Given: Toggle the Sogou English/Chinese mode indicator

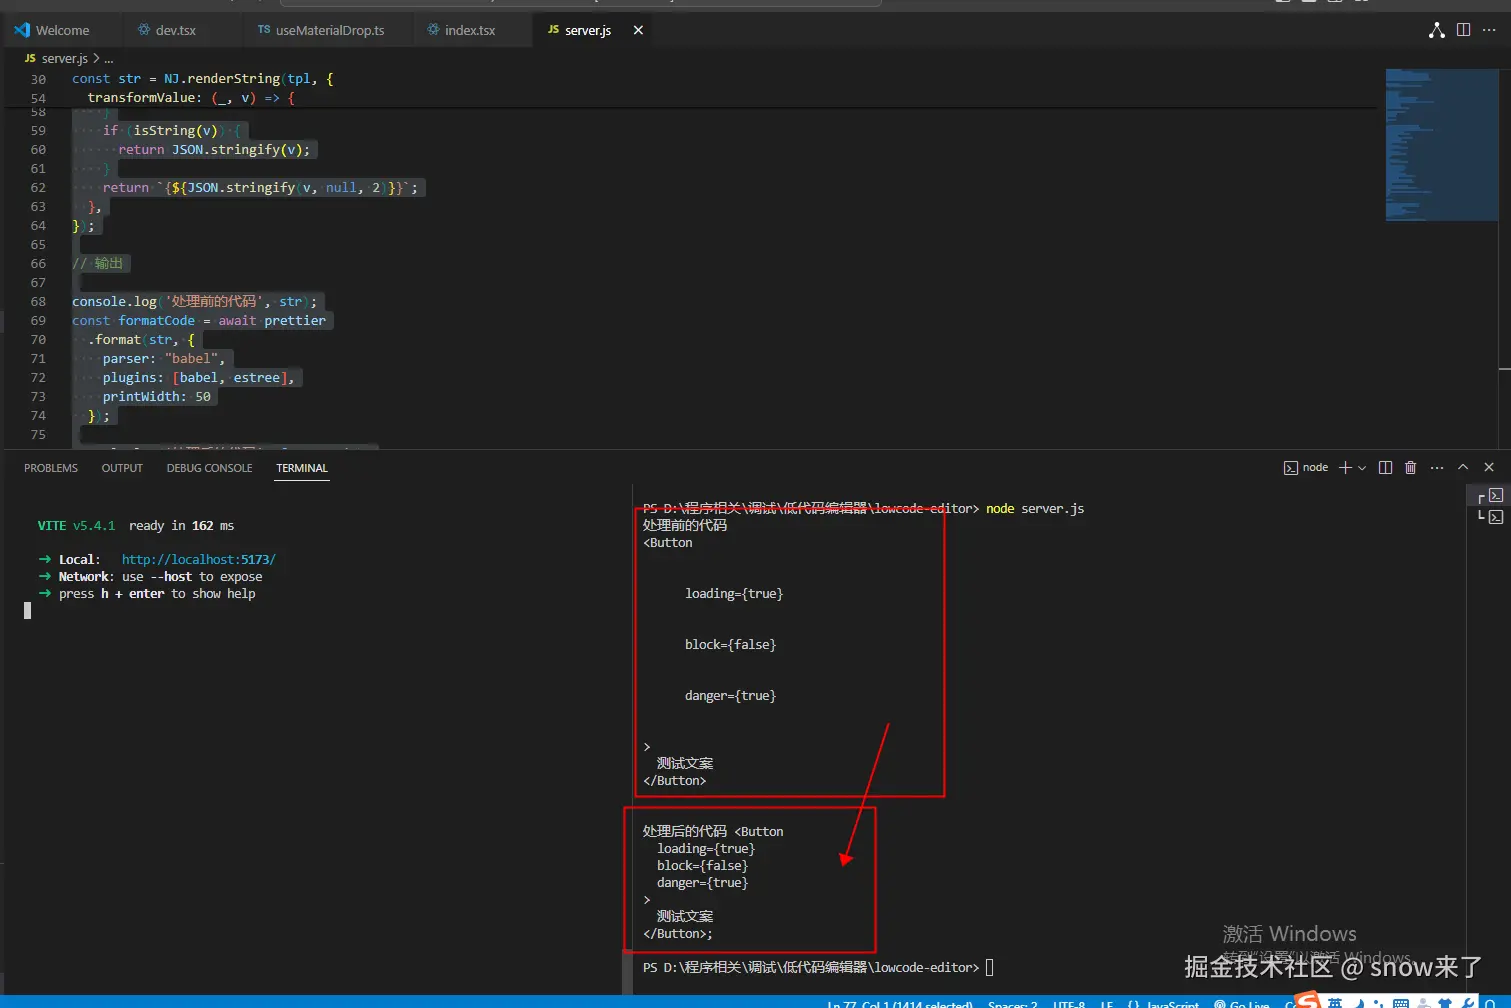Looking at the screenshot, I should (1335, 1002).
